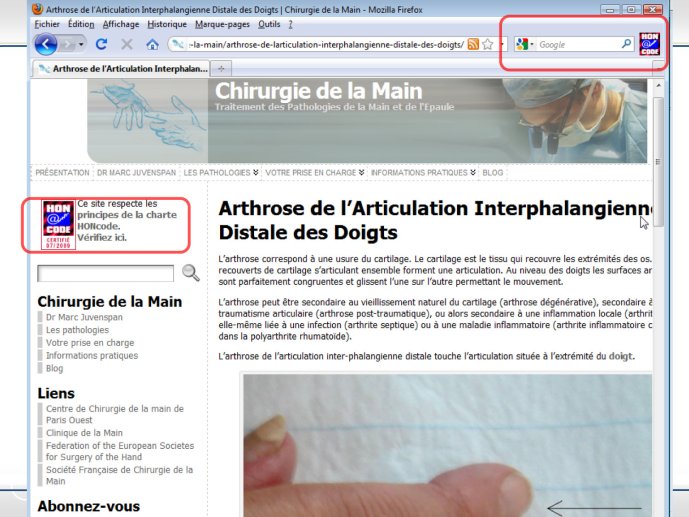Reload the page with the refresh icon
This screenshot has width=689, height=517.
tap(102, 44)
